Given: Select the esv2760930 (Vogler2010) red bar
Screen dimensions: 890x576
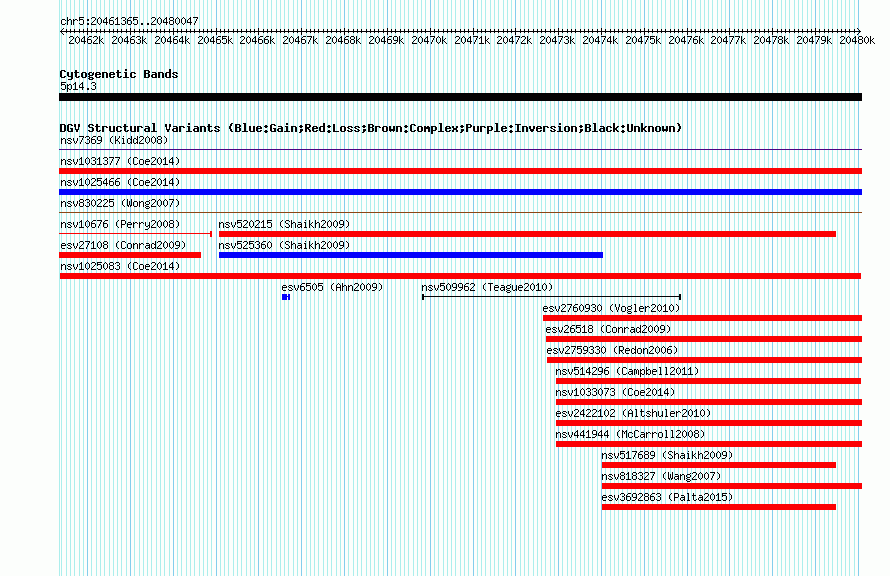Looking at the screenshot, I should [x=703, y=318].
